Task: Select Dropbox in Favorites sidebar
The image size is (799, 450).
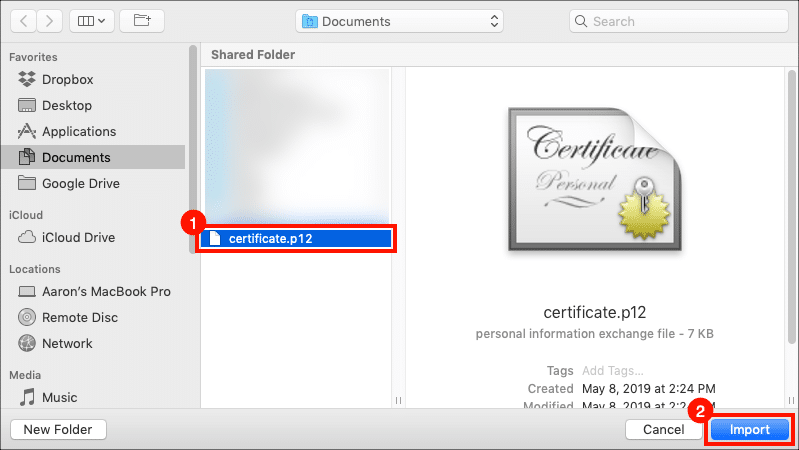Action: (x=67, y=79)
